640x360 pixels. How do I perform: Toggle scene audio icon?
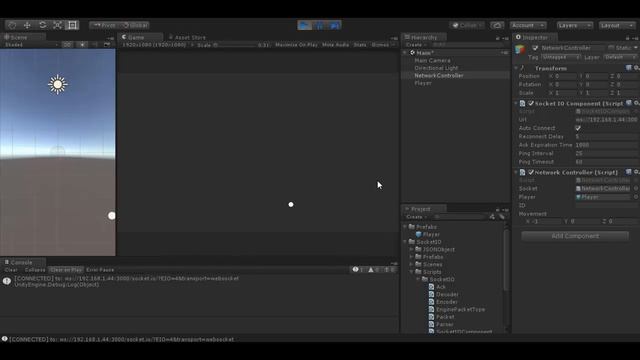(95, 45)
